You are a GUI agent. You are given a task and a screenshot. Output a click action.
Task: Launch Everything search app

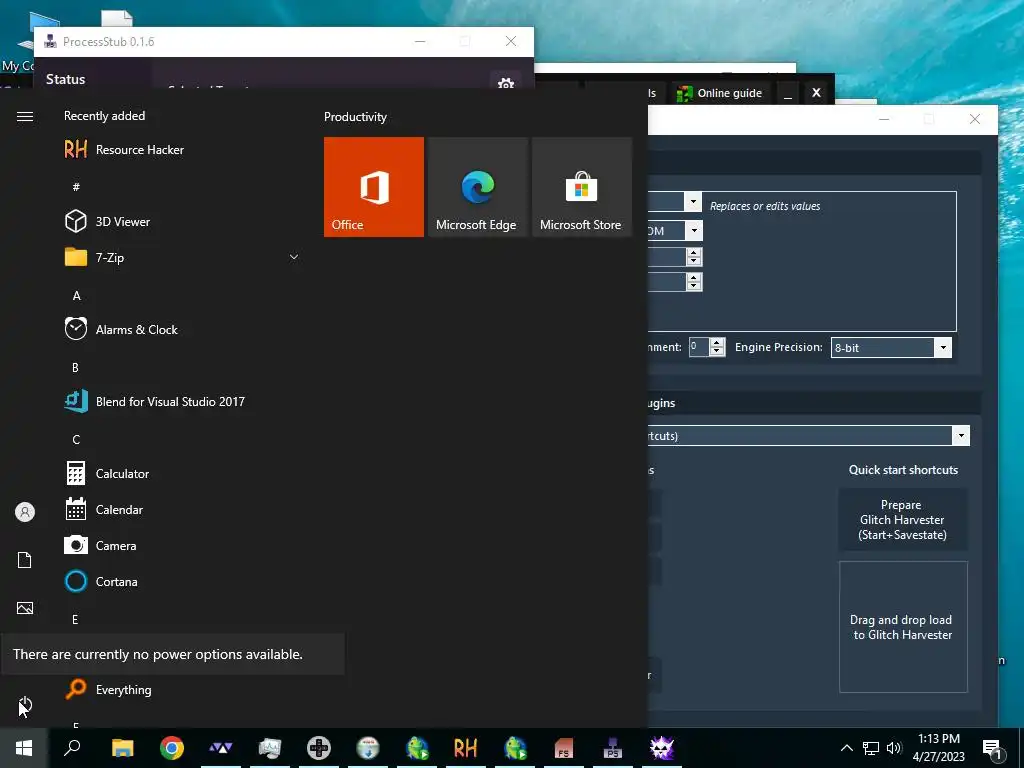[183, 690]
